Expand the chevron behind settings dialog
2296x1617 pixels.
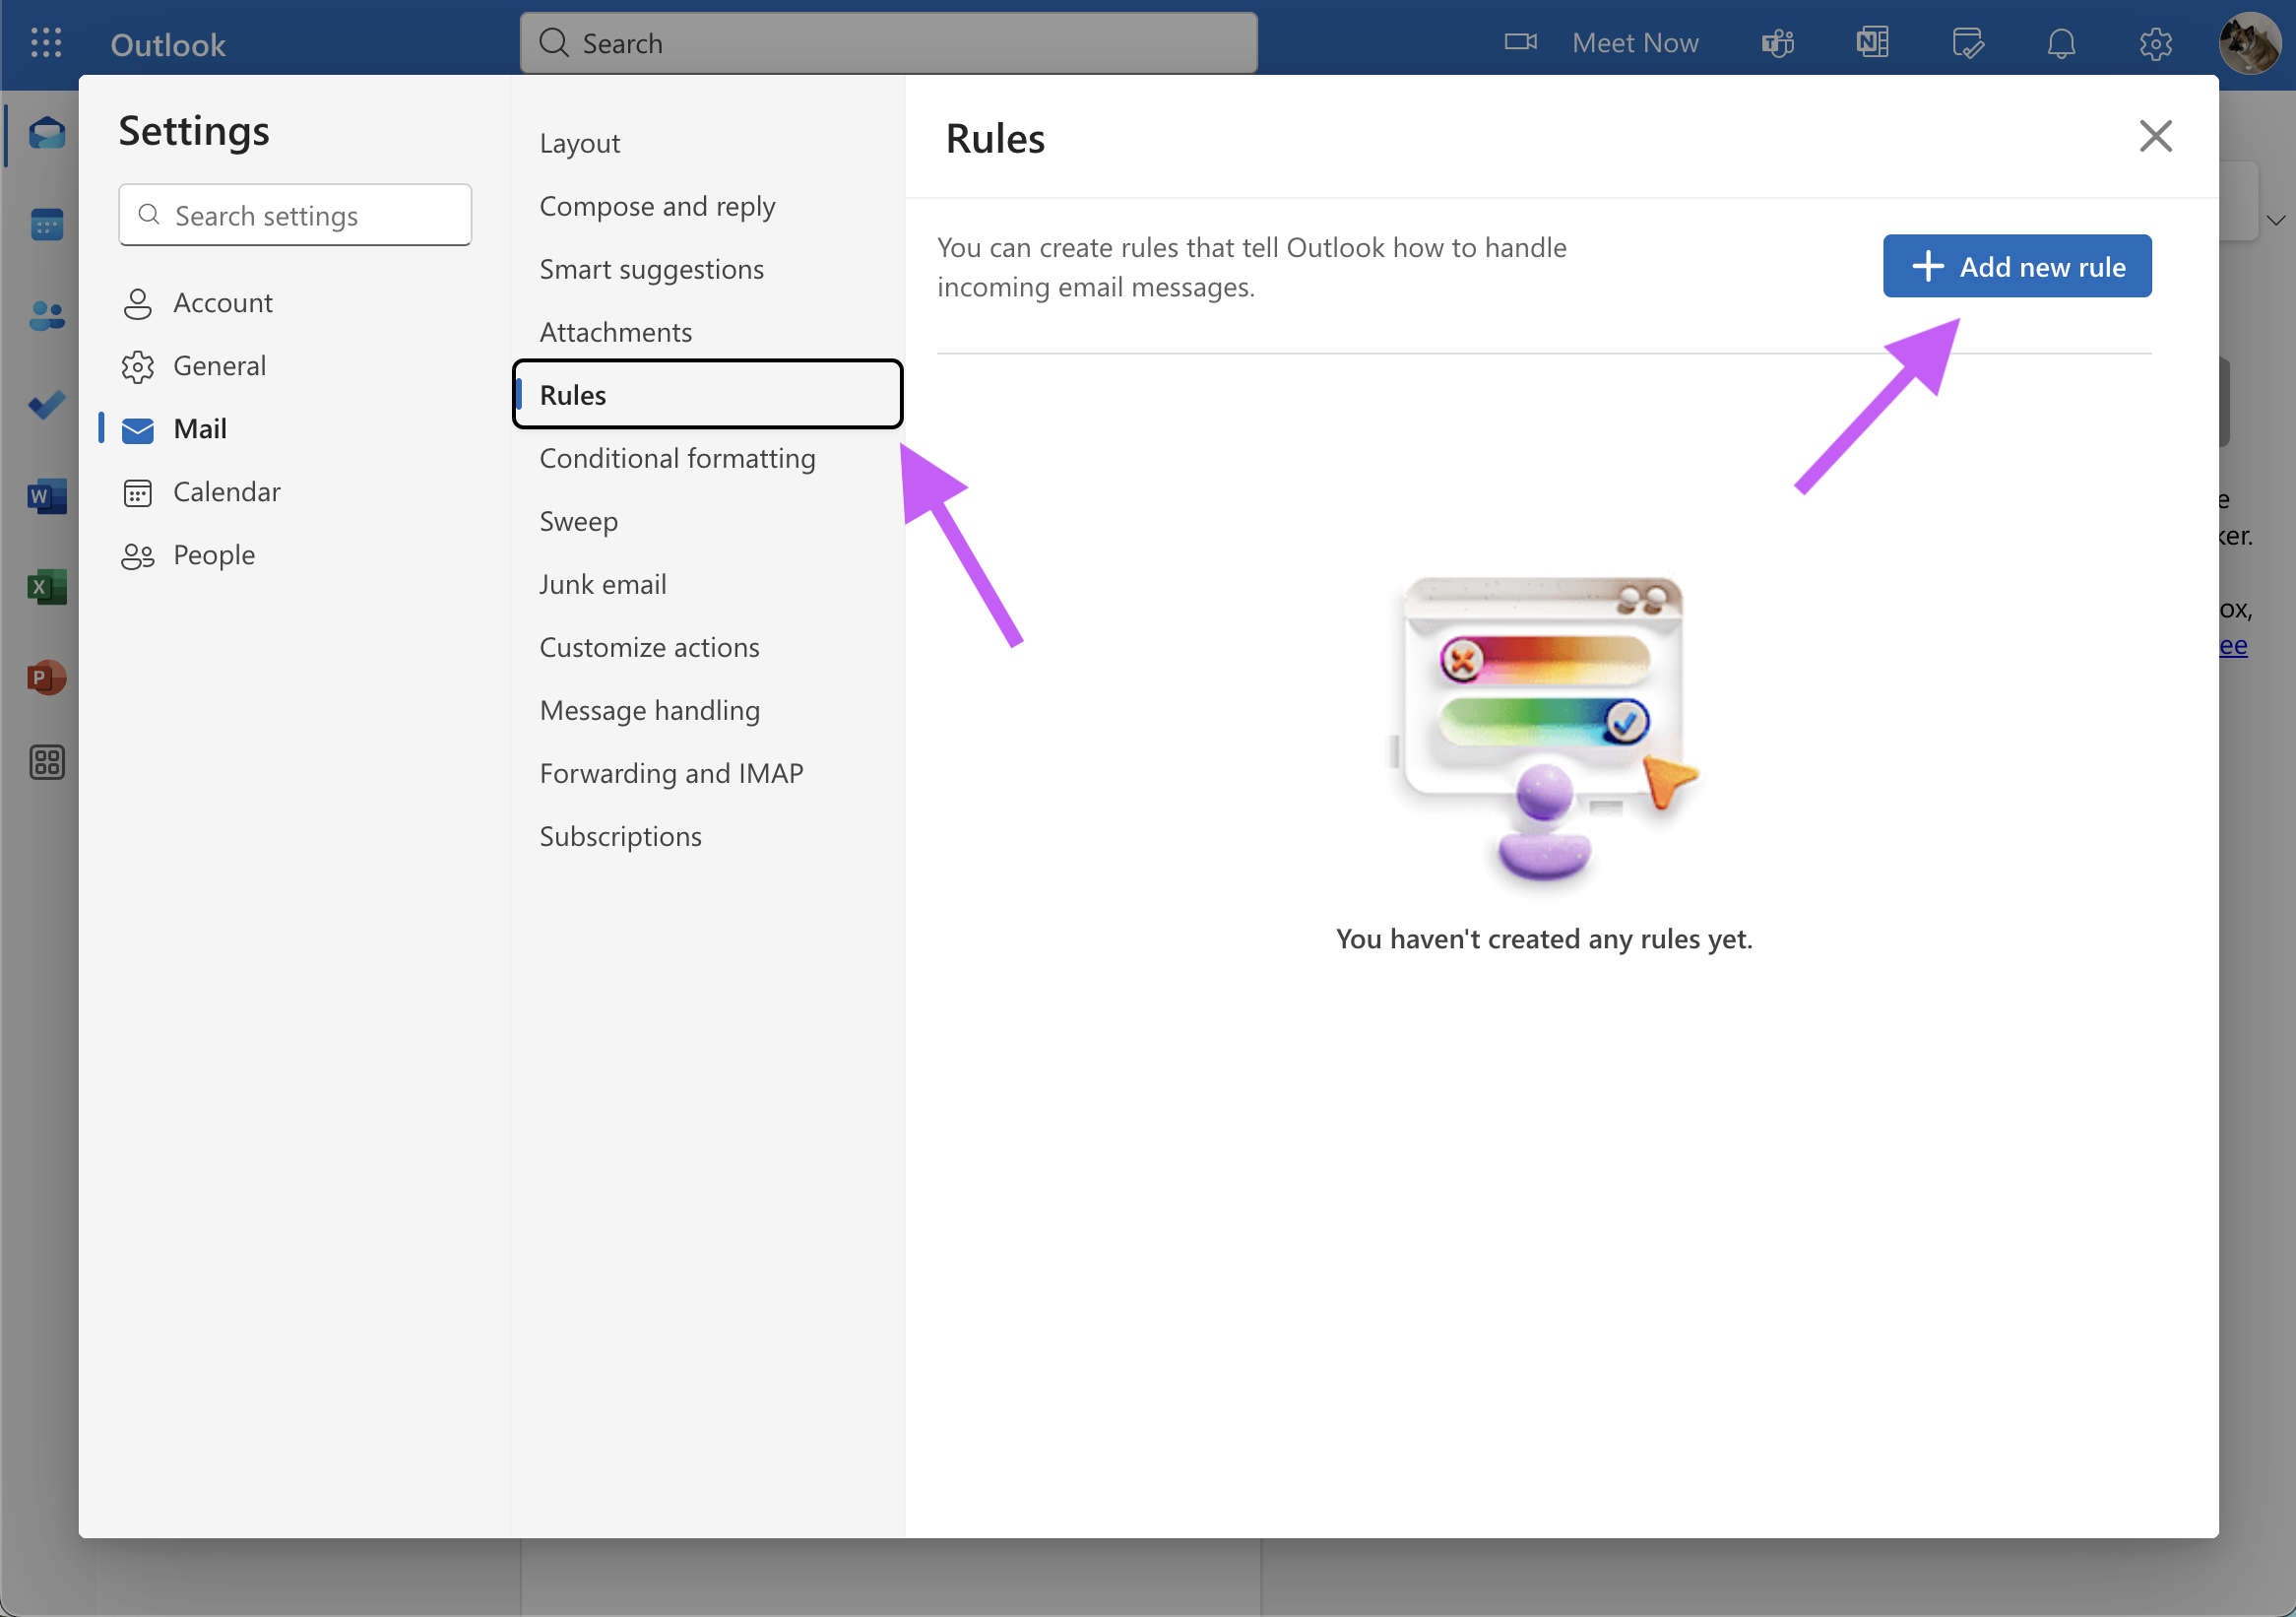pos(2276,220)
